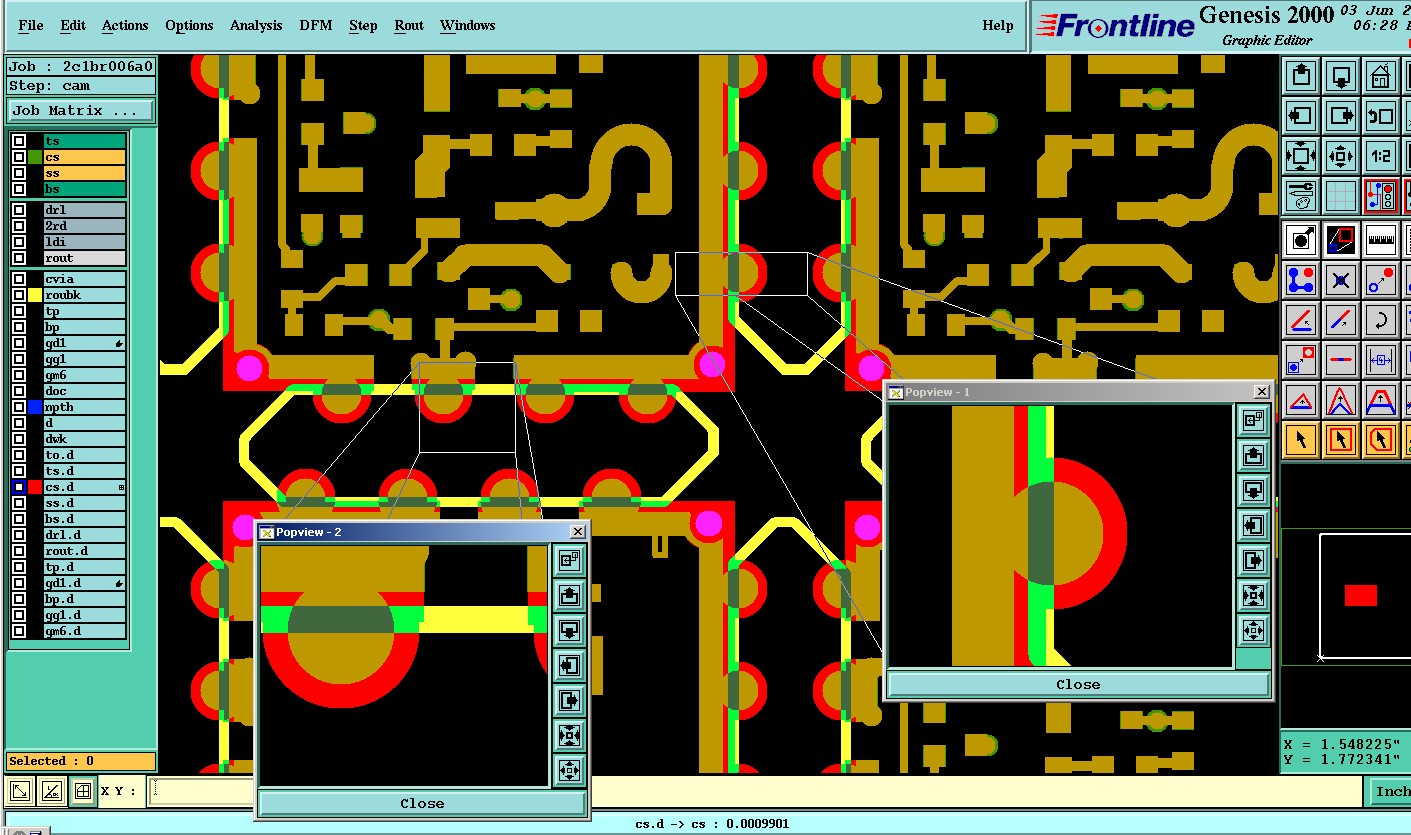Toggle the checkbox for layer mpth
This screenshot has height=835, width=1411.
click(19, 407)
